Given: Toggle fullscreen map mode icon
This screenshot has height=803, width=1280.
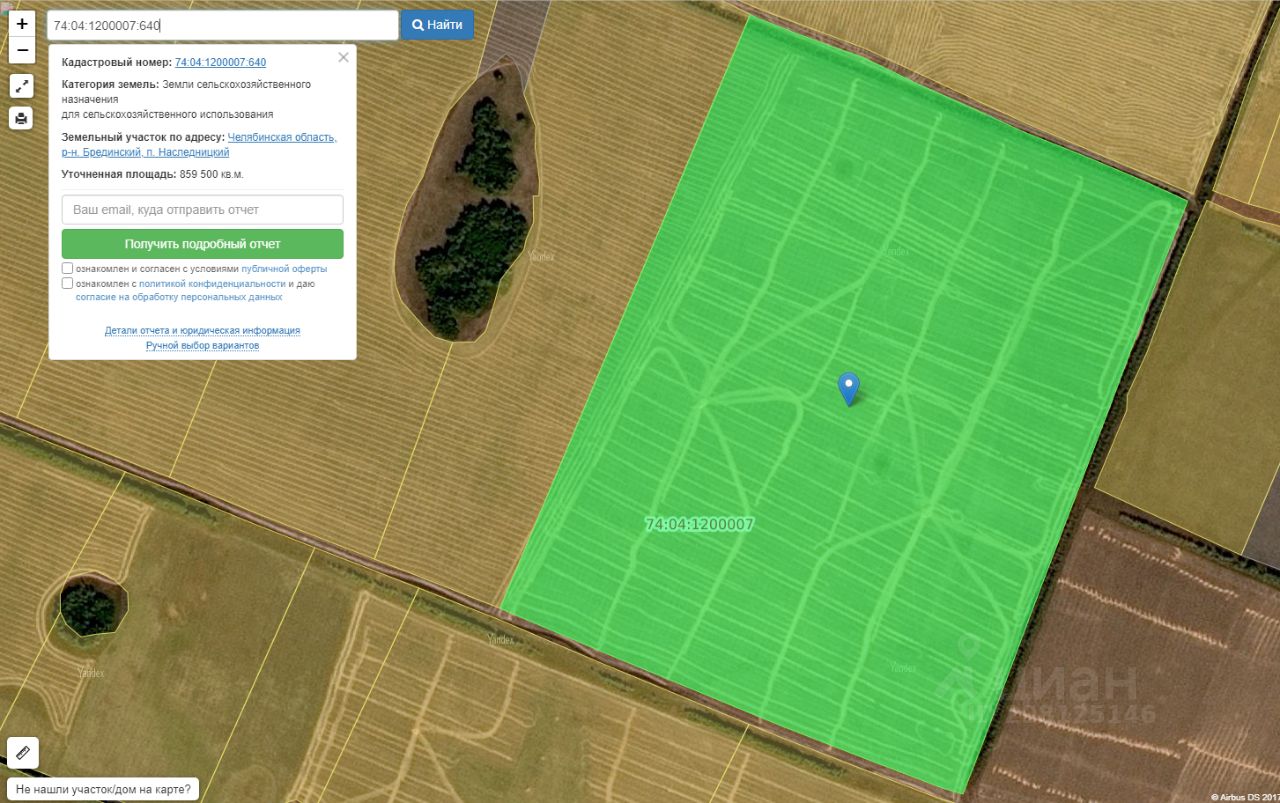Looking at the screenshot, I should 22,86.
